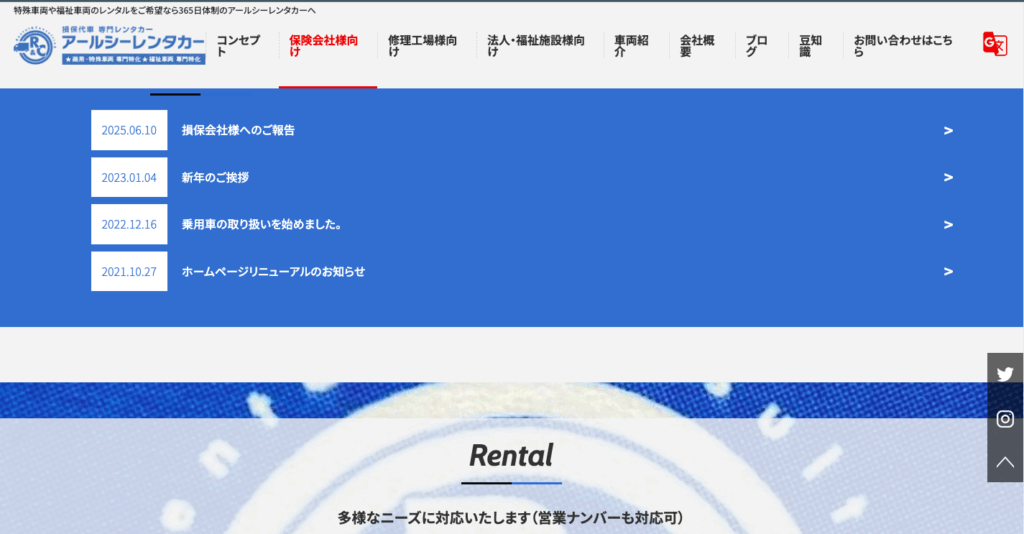Open the ブログ menu item
This screenshot has width=1024, height=534.
click(756, 46)
